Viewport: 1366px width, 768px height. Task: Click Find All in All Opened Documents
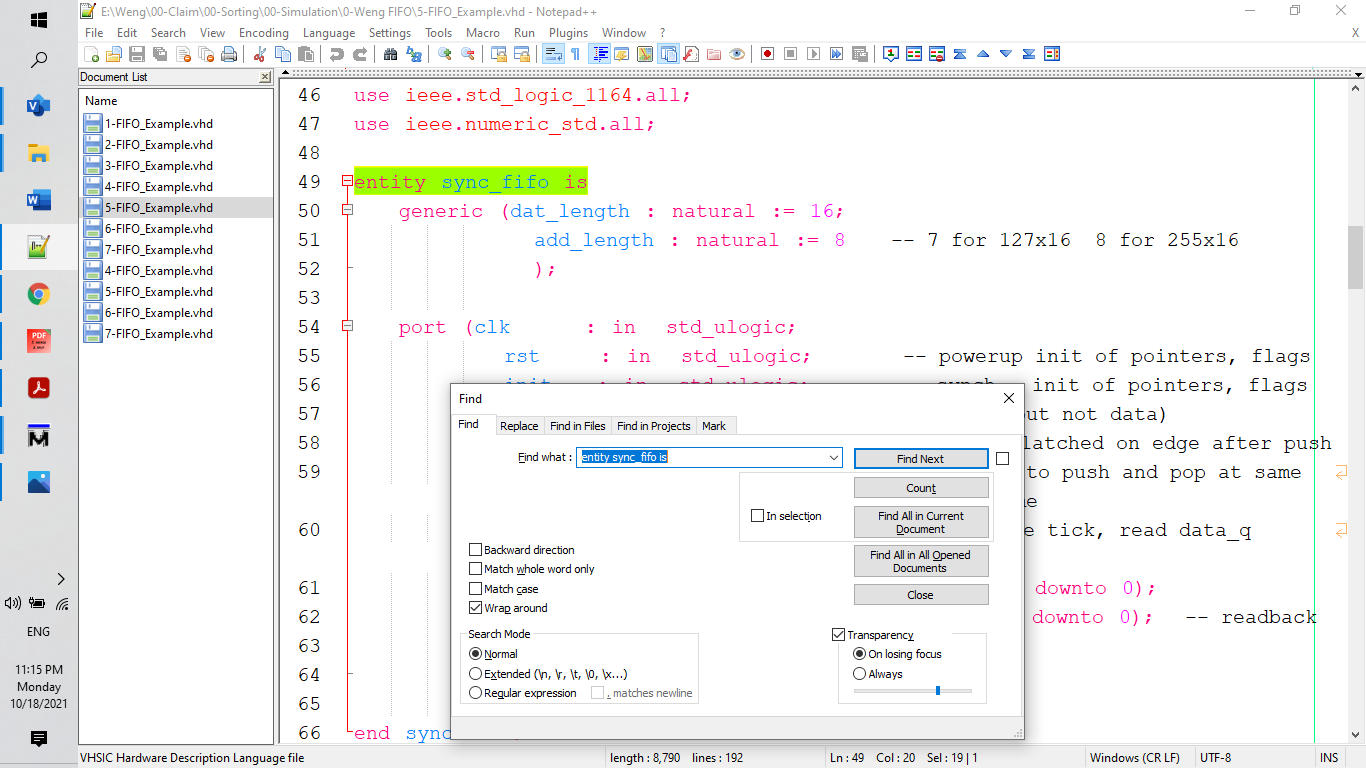921,561
